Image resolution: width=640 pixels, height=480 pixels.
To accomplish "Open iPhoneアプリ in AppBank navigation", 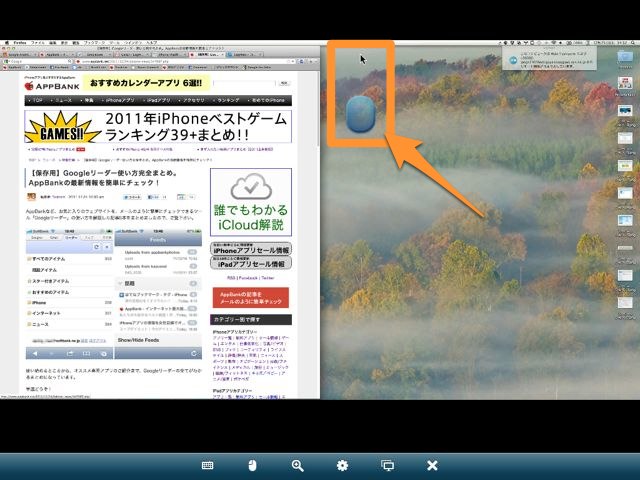I will pyautogui.click(x=119, y=100).
